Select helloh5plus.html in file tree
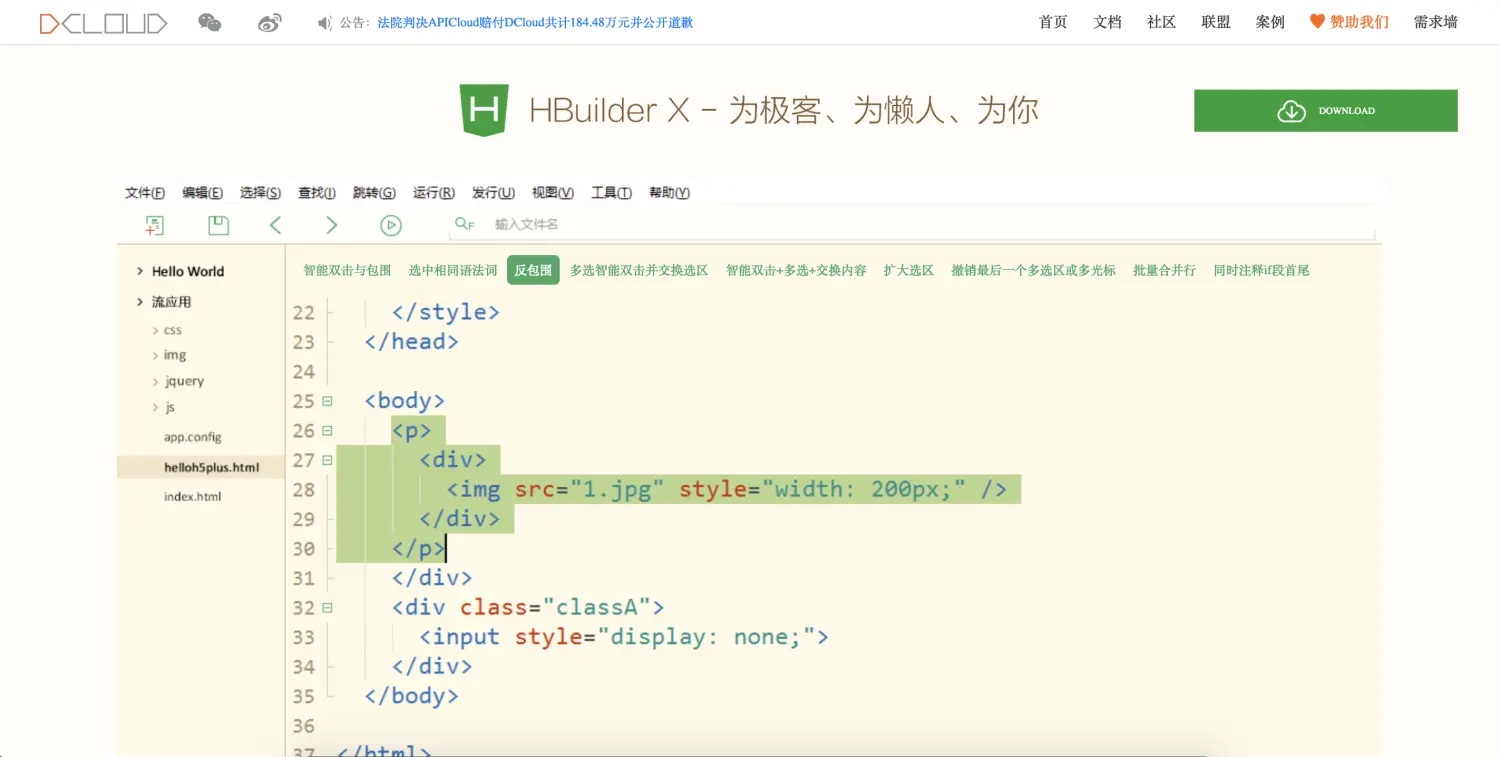1500x757 pixels. (x=200, y=467)
